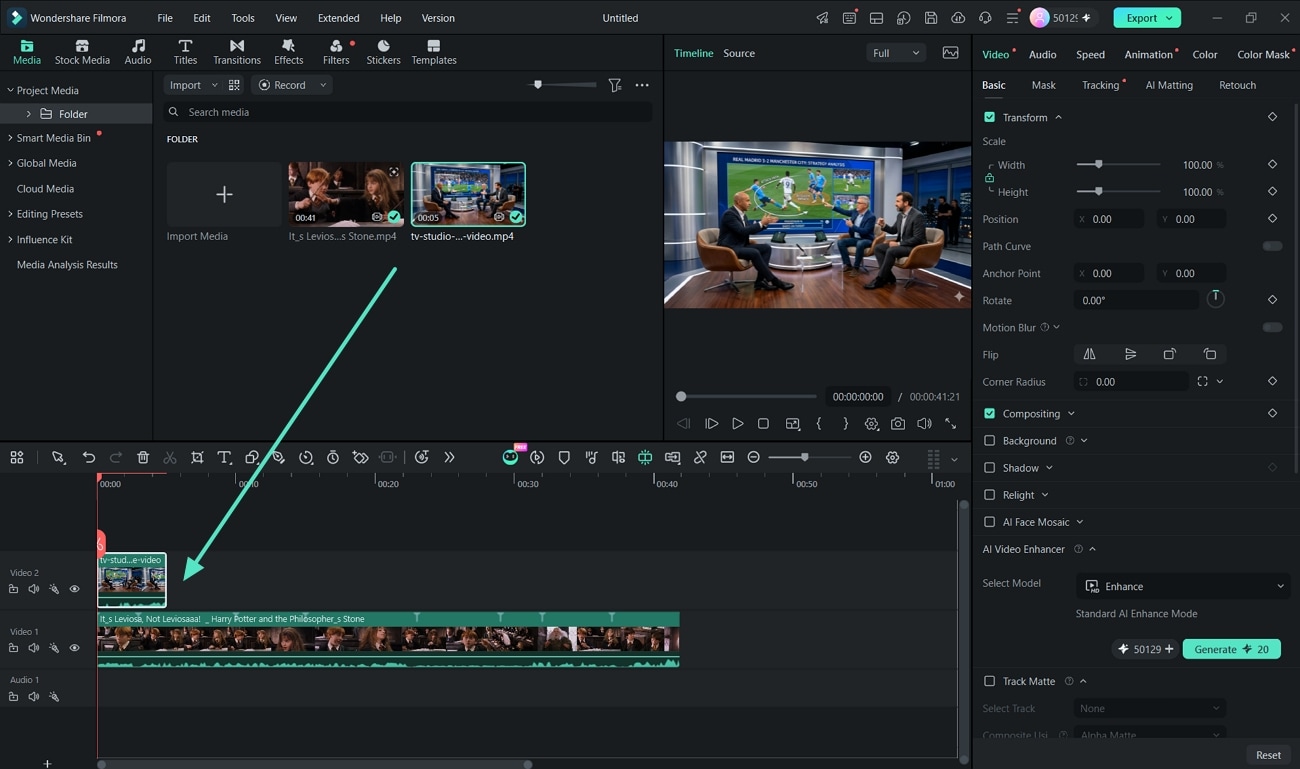Screen dimensions: 1300x769
Task: Open the Import dropdown
Action: 193,85
